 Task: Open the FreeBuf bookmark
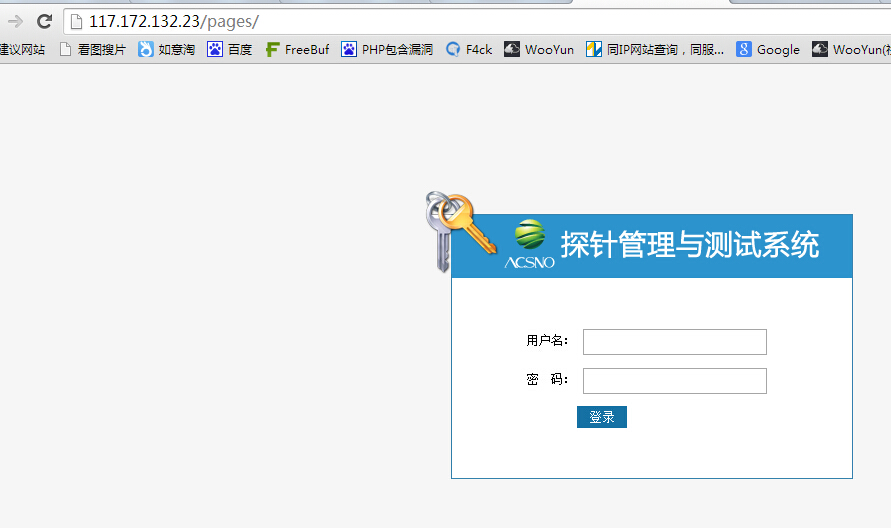point(297,50)
